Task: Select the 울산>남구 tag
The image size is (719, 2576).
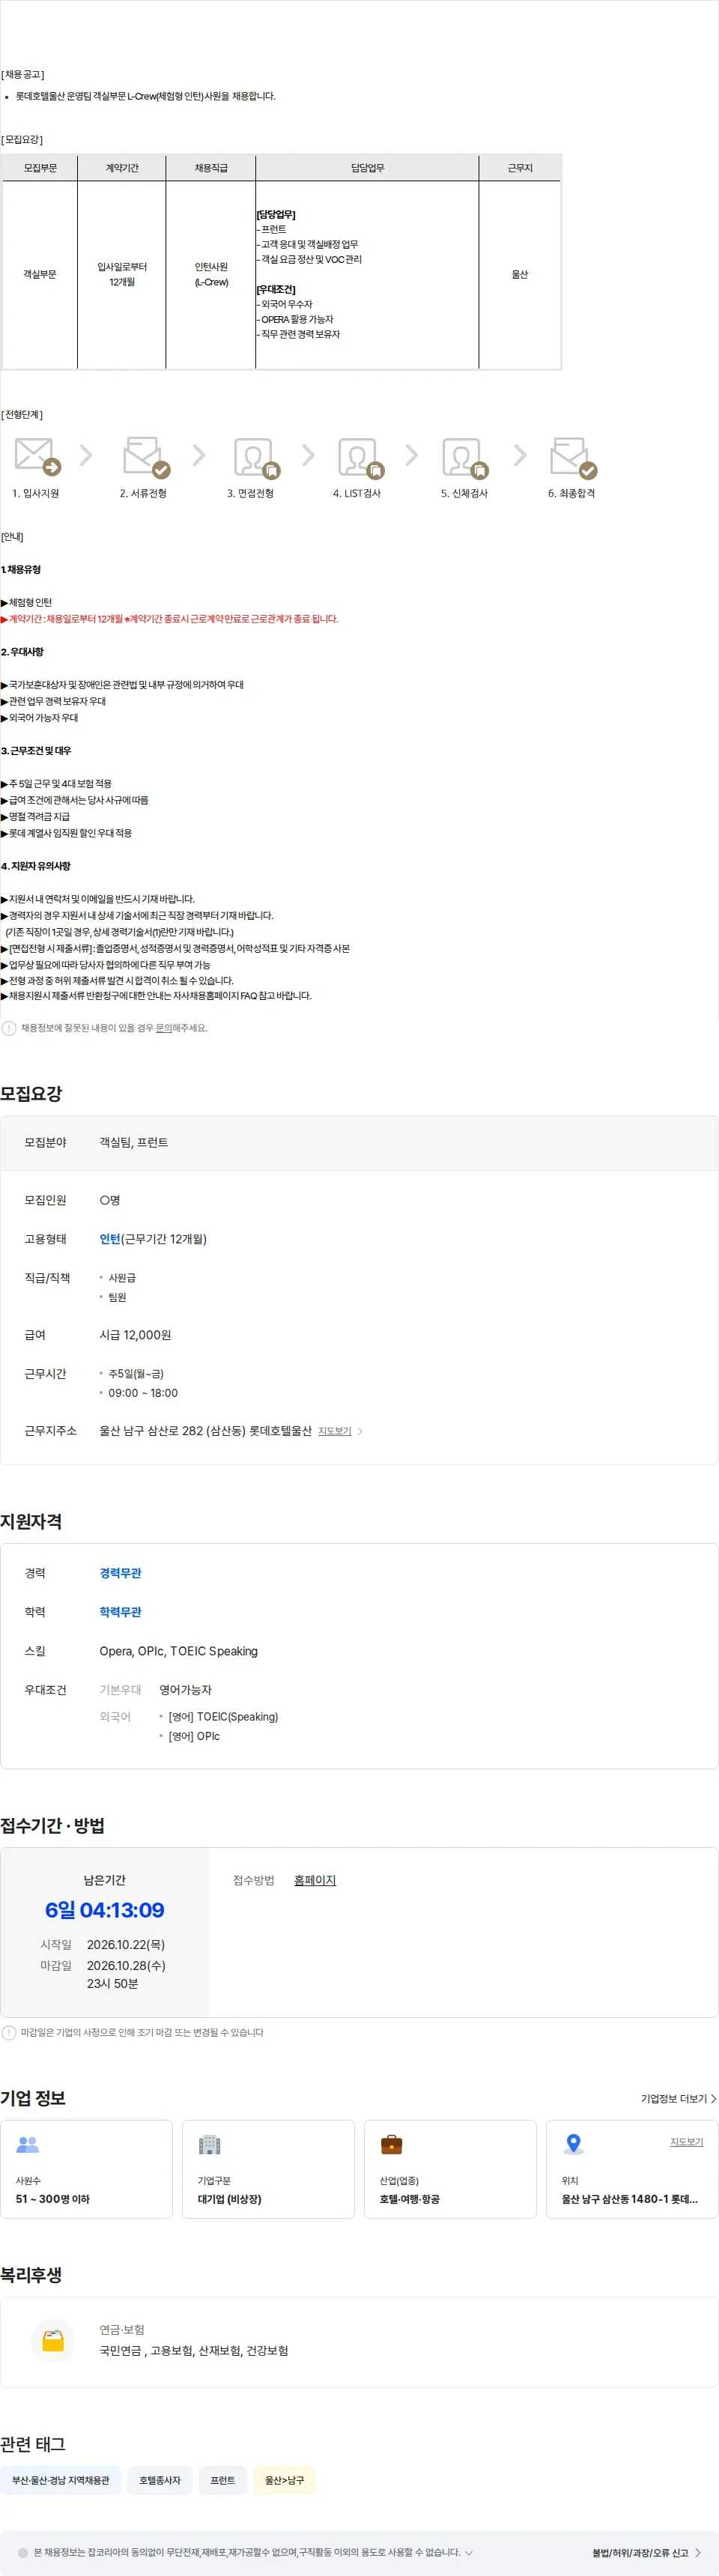Action: pyautogui.click(x=284, y=2480)
